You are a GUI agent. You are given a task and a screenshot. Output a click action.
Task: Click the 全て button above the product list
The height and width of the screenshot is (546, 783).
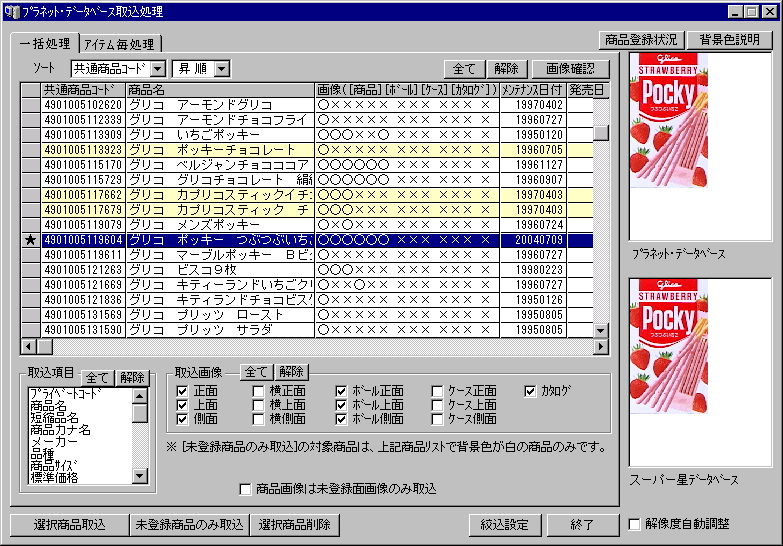464,68
